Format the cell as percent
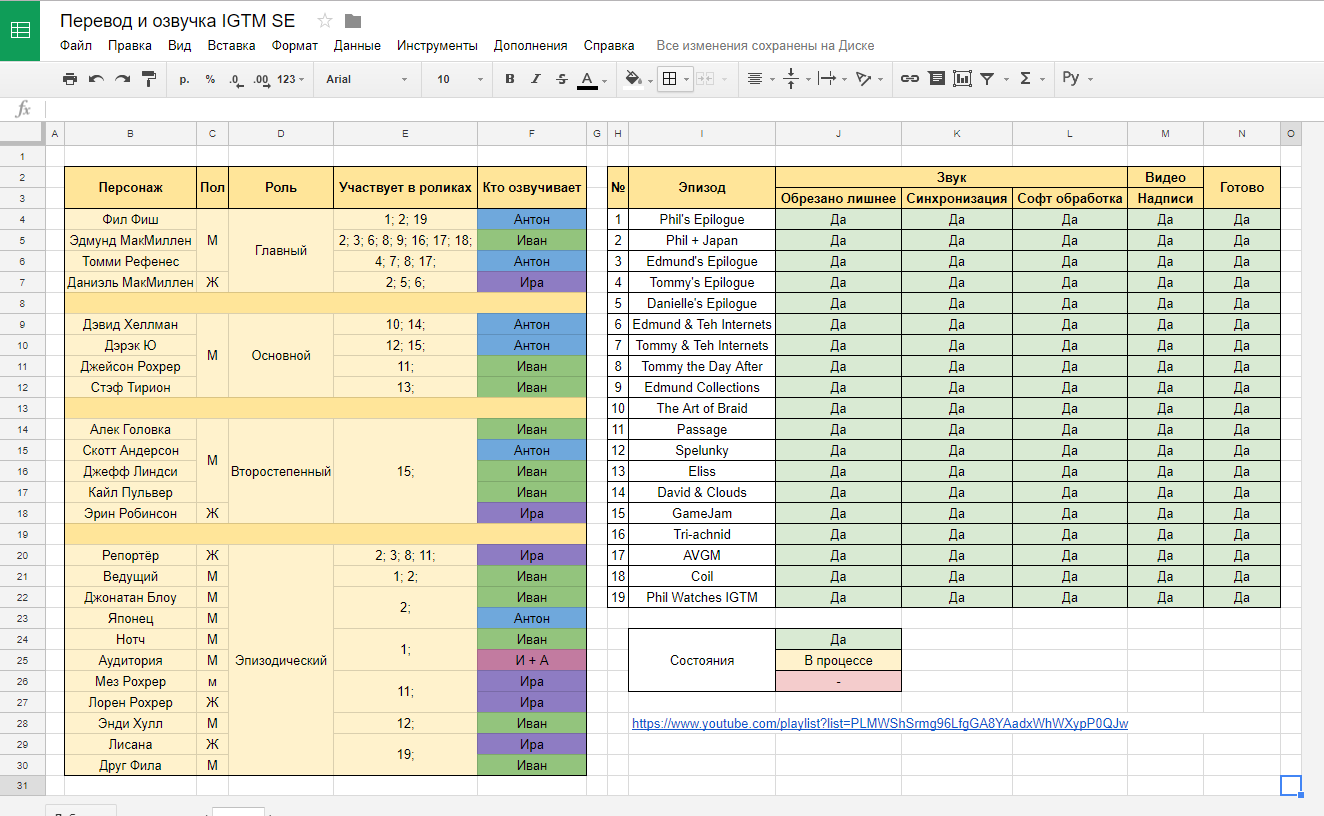1324x816 pixels. point(210,79)
